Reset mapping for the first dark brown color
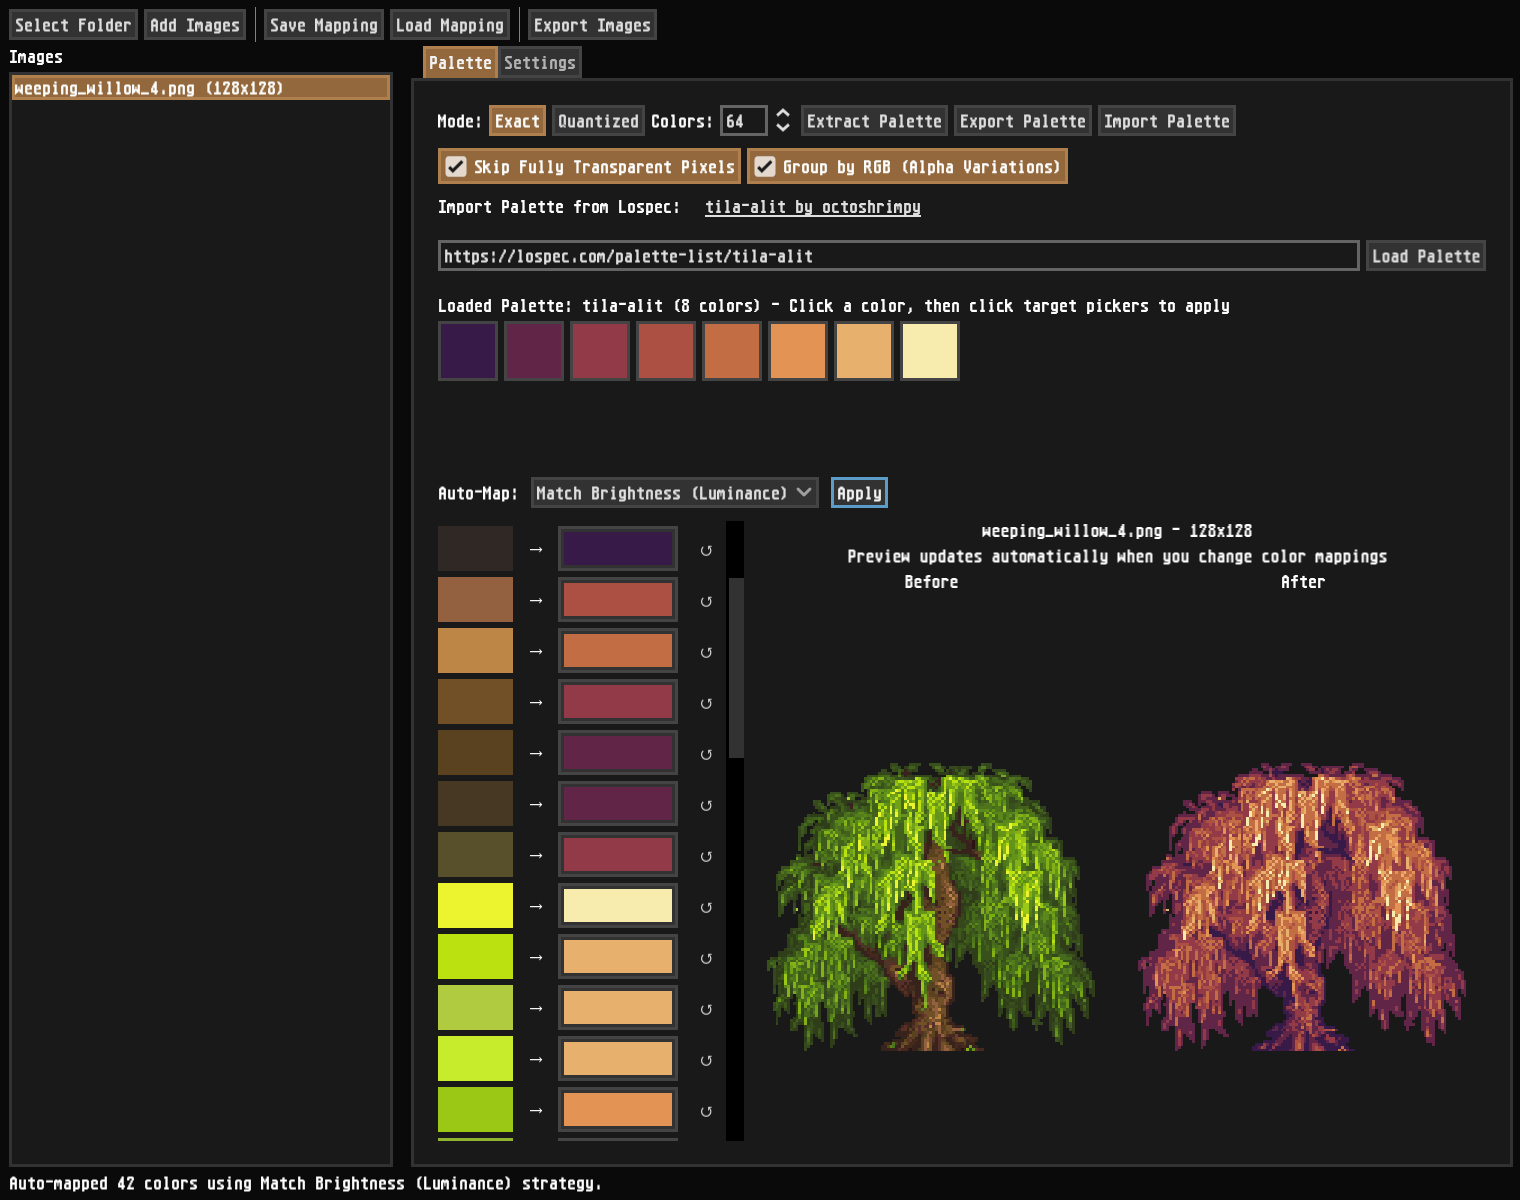This screenshot has height=1200, width=1520. [706, 551]
